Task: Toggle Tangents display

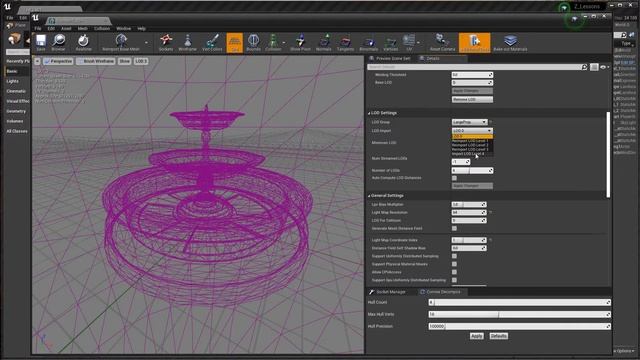Action: (345, 42)
